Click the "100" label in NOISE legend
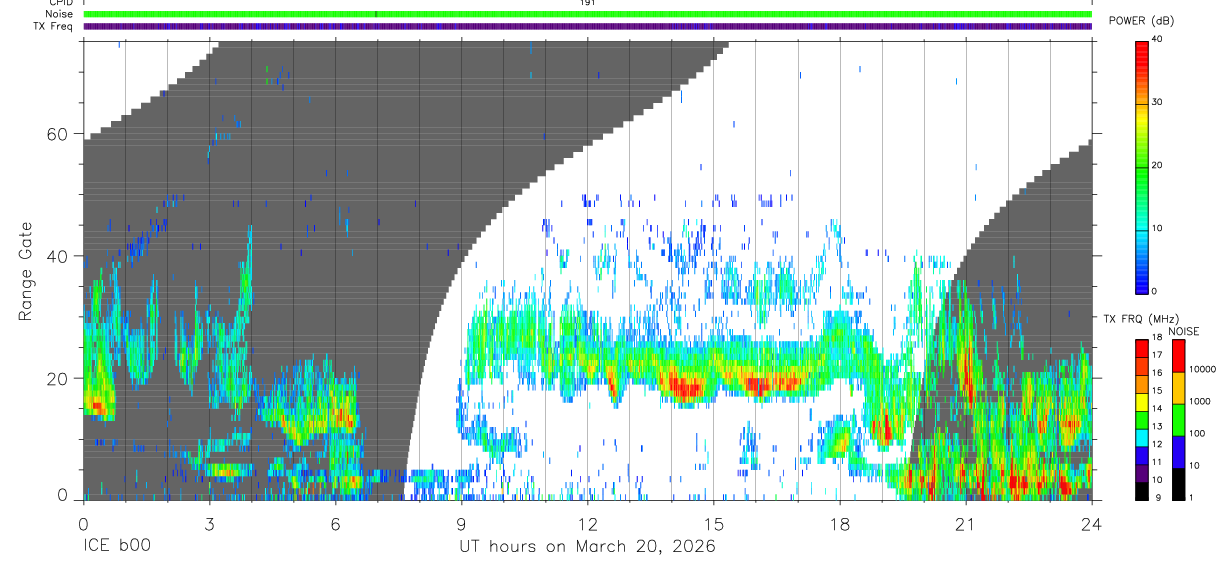1228x567 pixels. tap(1196, 433)
